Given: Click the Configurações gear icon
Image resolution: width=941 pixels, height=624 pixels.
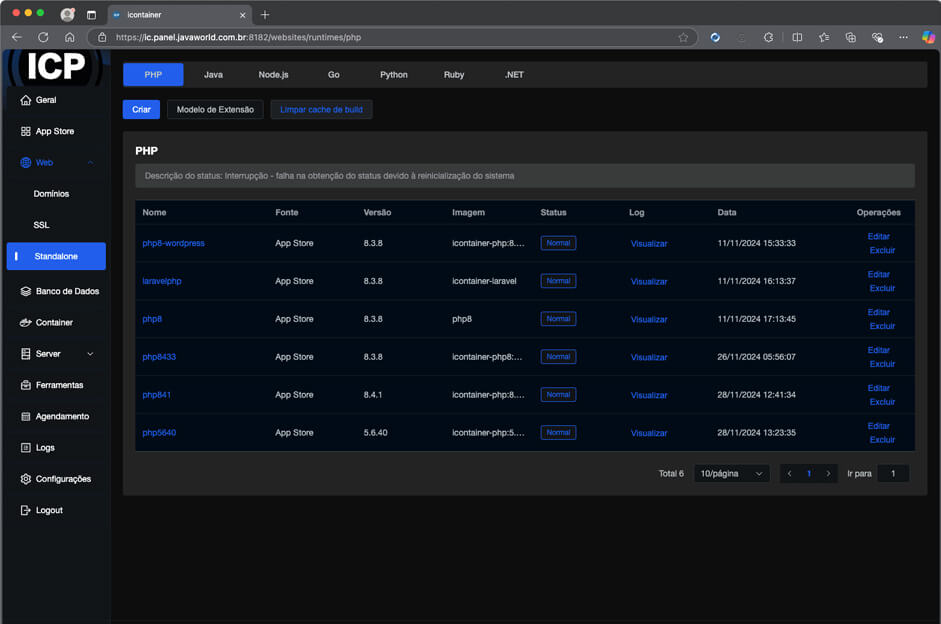Looking at the screenshot, I should [x=26, y=479].
